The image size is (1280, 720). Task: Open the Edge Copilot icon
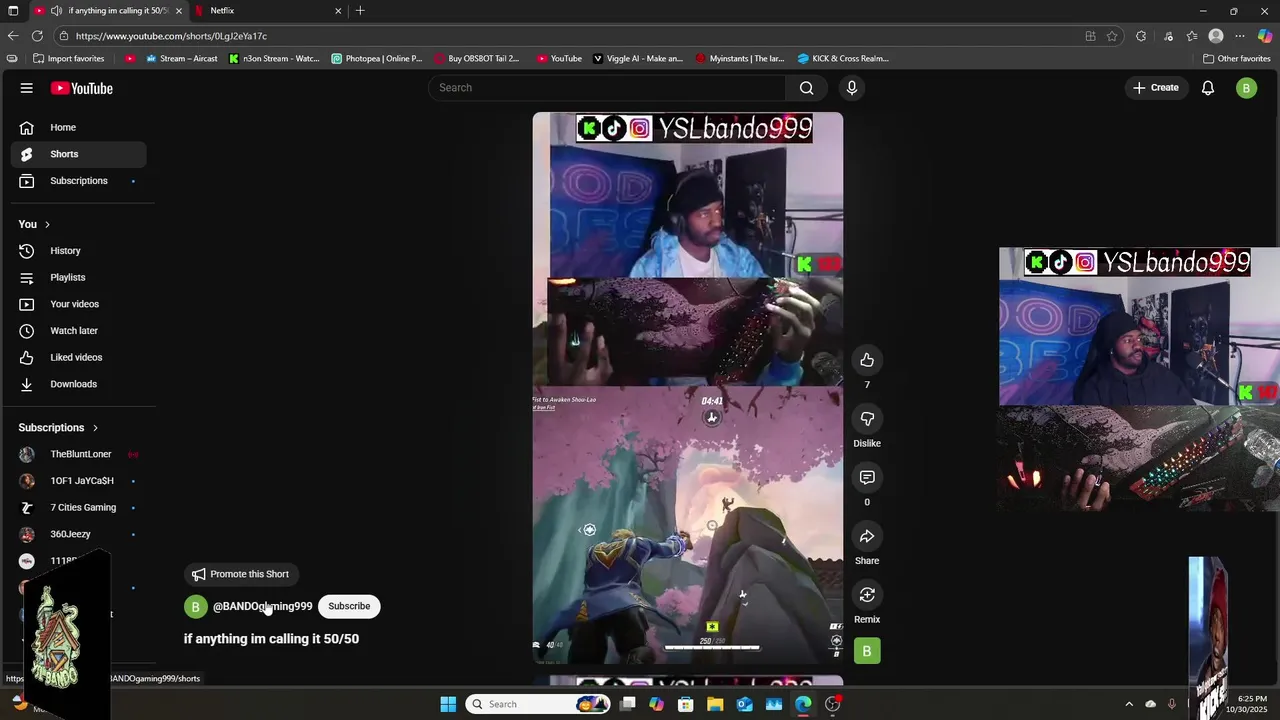(1265, 36)
